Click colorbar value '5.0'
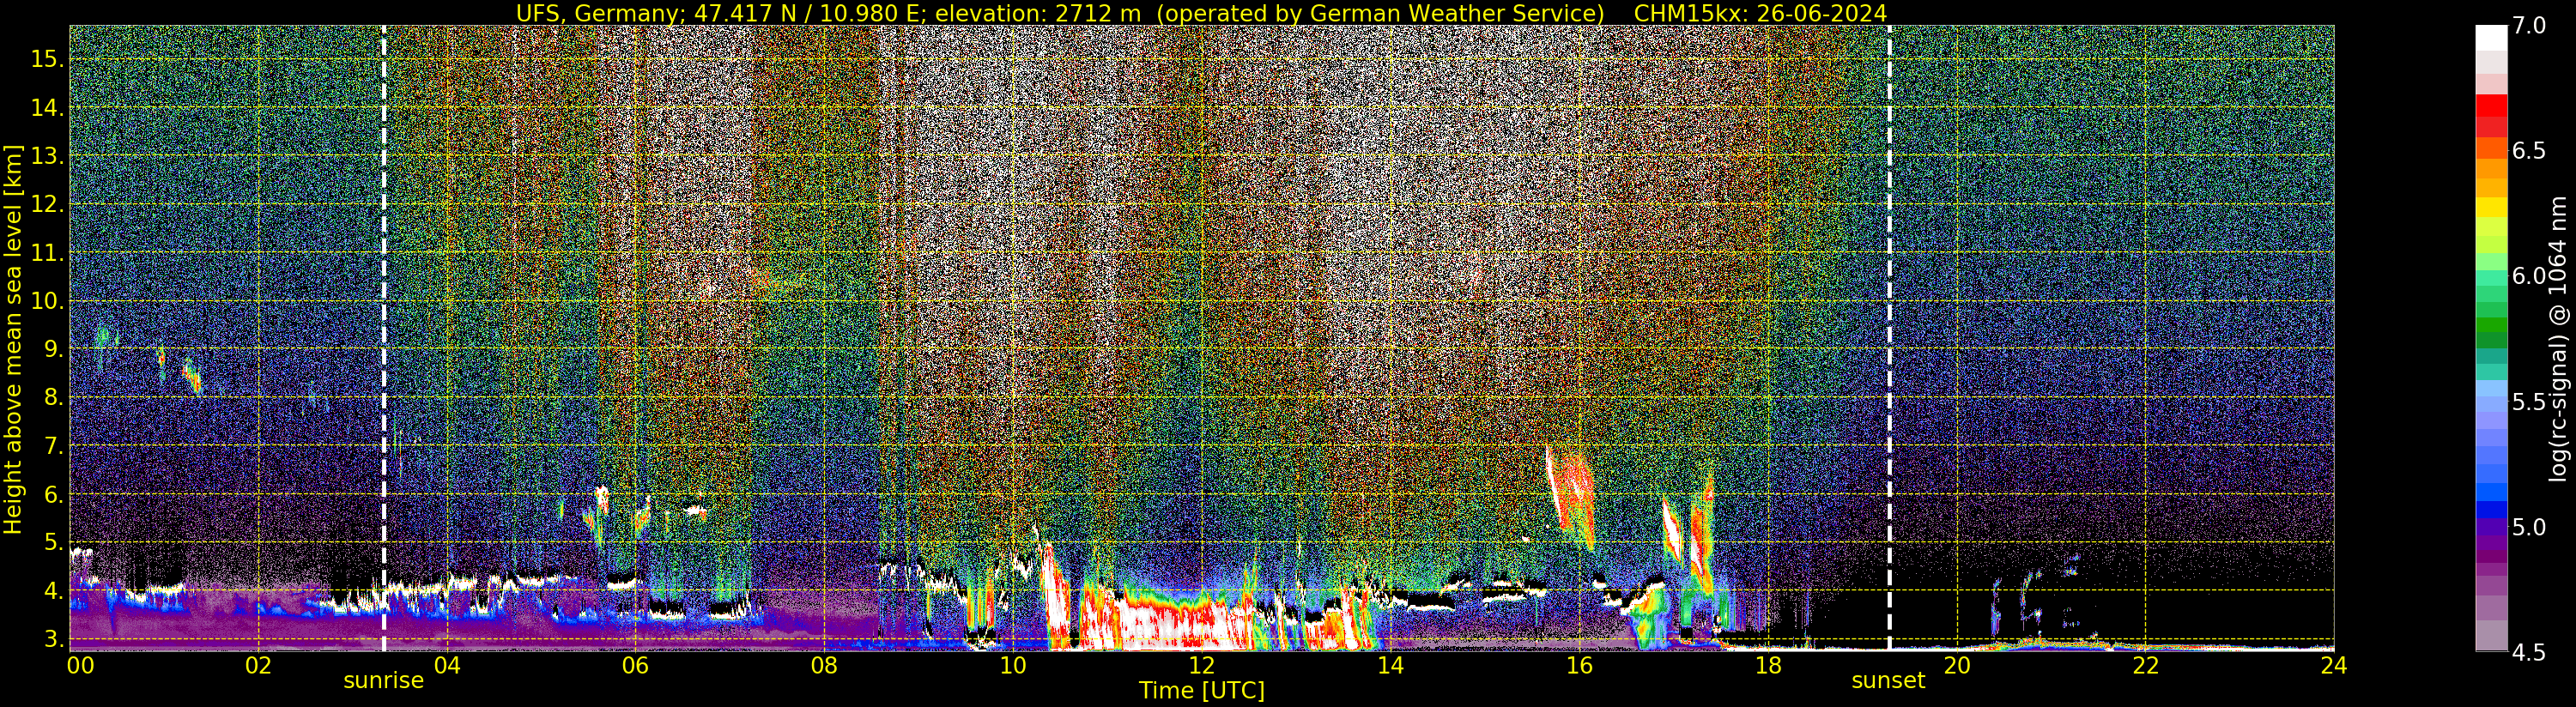The width and height of the screenshot is (2576, 707). (x=2529, y=527)
